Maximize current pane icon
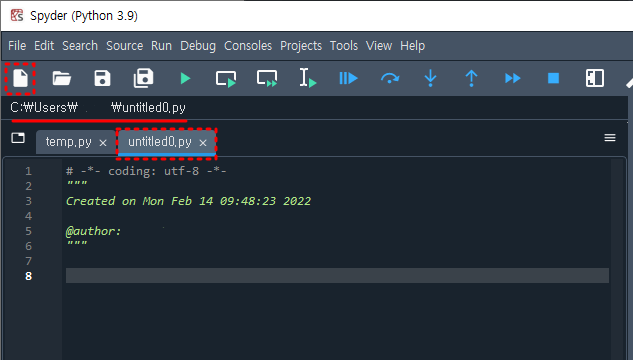Viewport: 633px width, 360px height. [x=594, y=78]
